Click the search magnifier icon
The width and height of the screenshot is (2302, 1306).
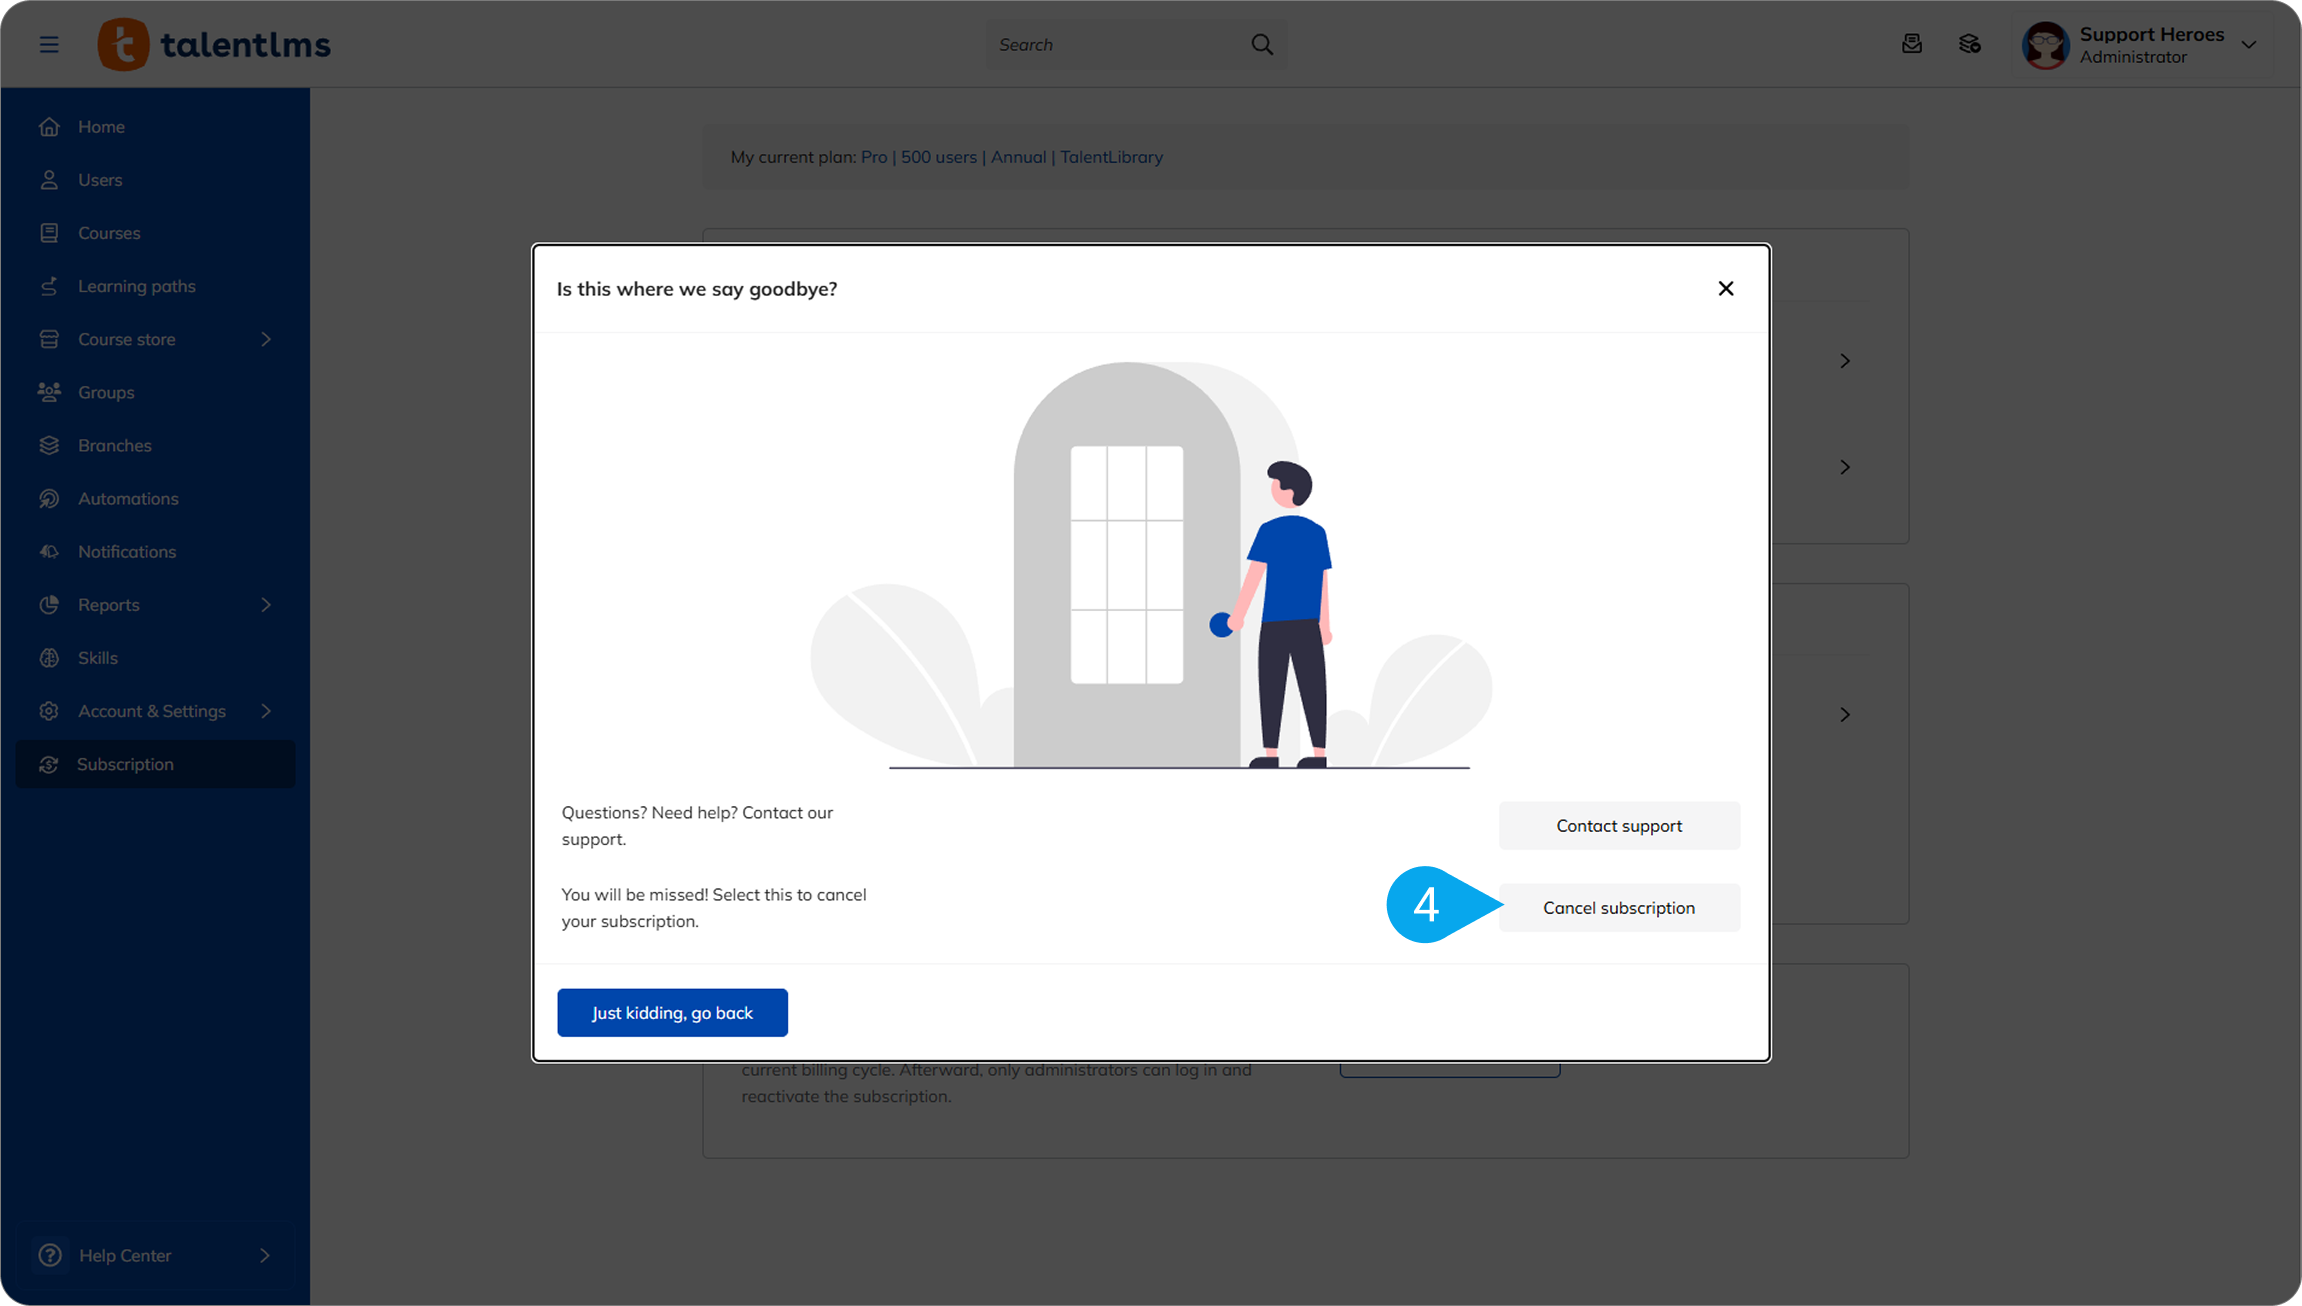[1262, 44]
